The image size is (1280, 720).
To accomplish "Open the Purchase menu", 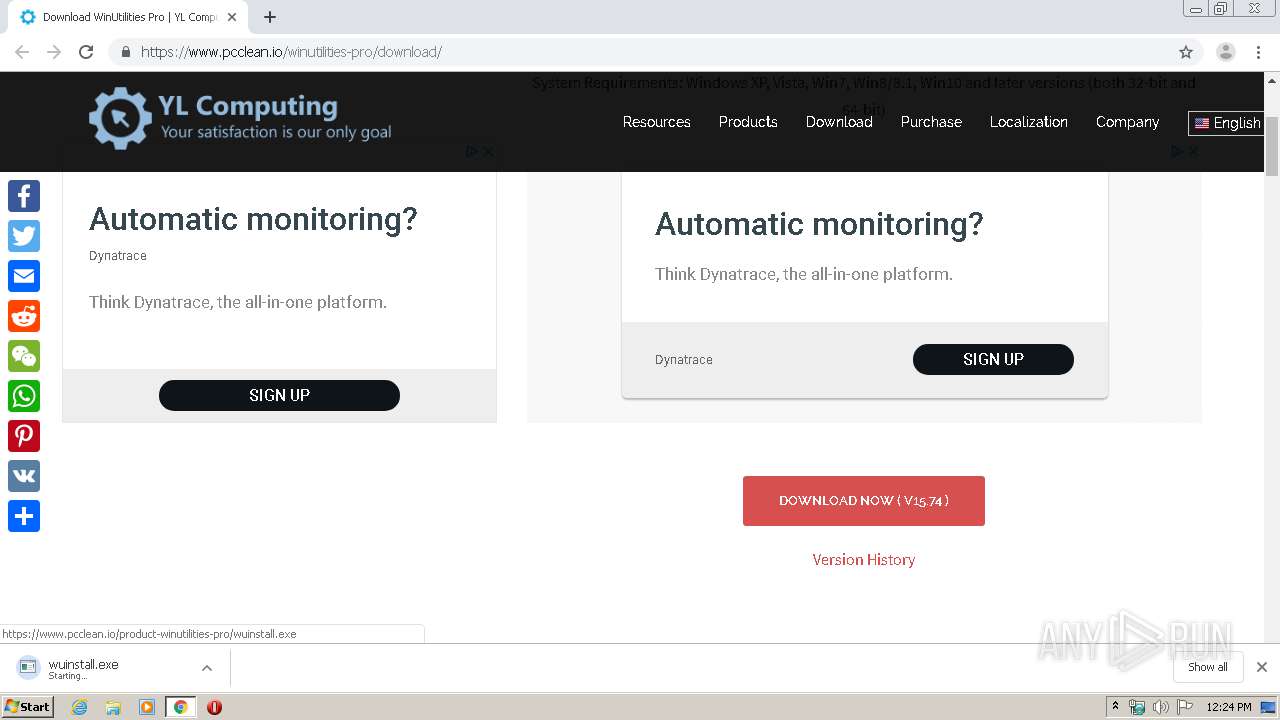I will 931,122.
